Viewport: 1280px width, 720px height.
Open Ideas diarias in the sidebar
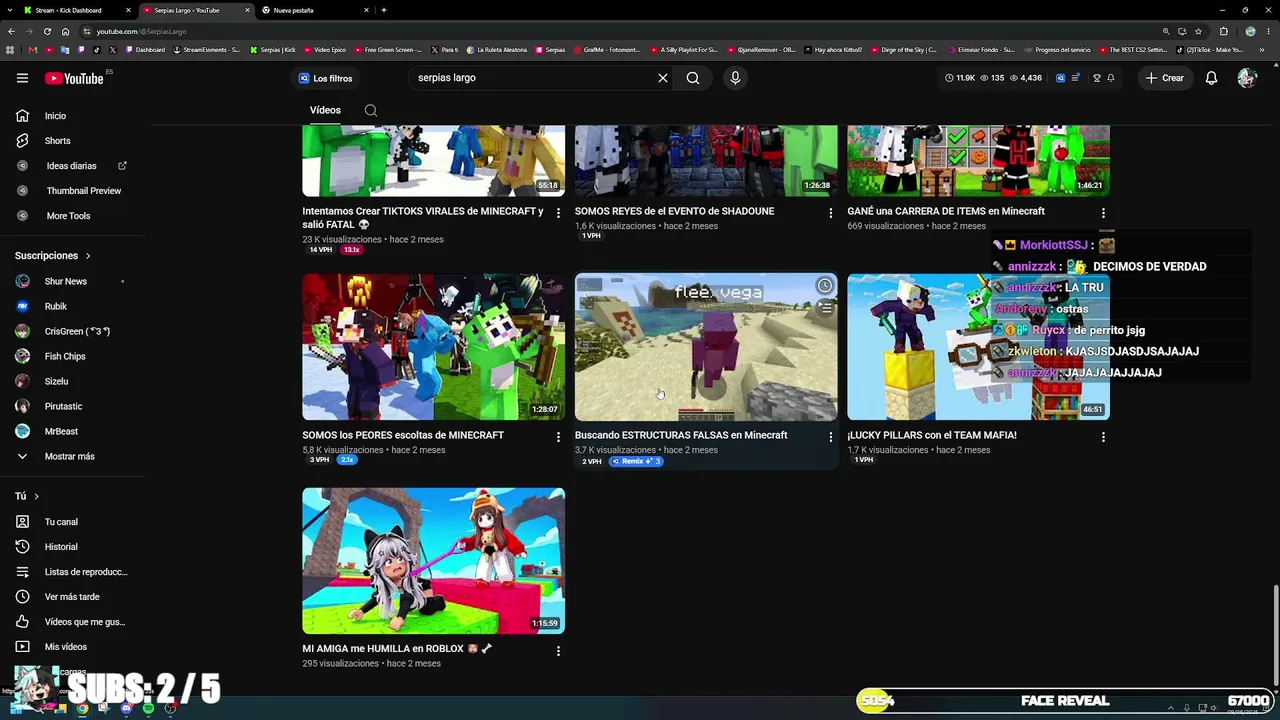tap(71, 166)
